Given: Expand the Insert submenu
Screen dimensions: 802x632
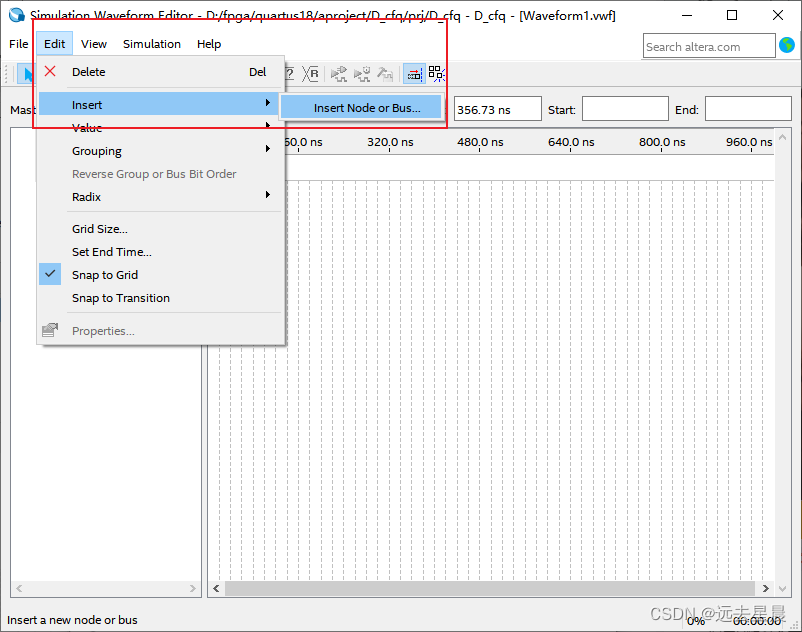Looking at the screenshot, I should pyautogui.click(x=160, y=104).
